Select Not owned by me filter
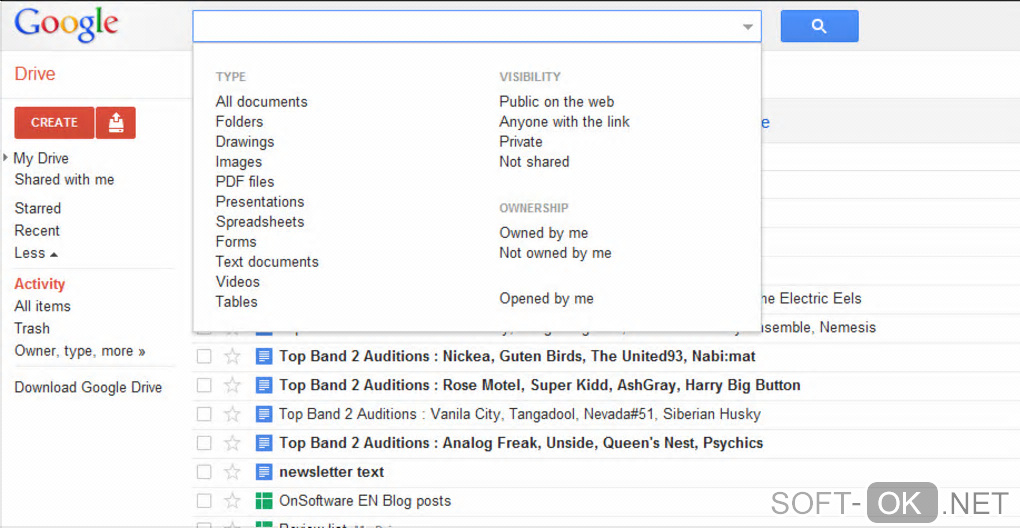1020x528 pixels. 556,253
